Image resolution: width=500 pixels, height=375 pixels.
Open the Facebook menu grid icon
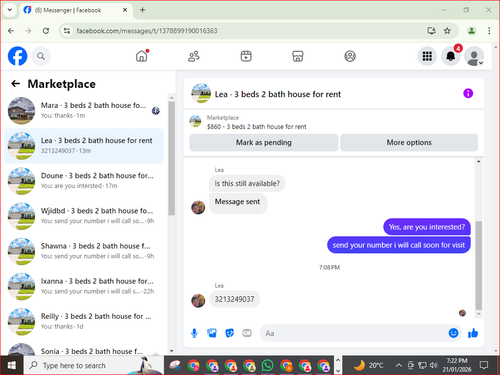coord(427,56)
